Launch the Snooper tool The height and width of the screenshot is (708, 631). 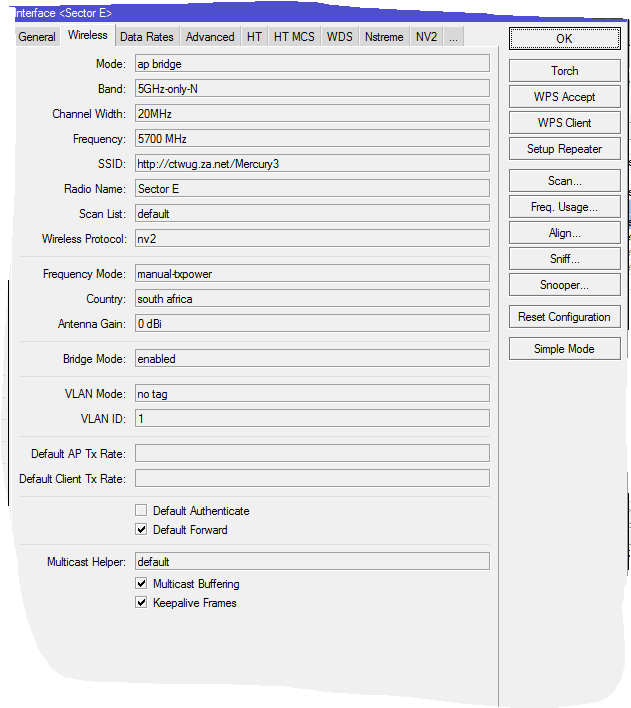click(564, 285)
